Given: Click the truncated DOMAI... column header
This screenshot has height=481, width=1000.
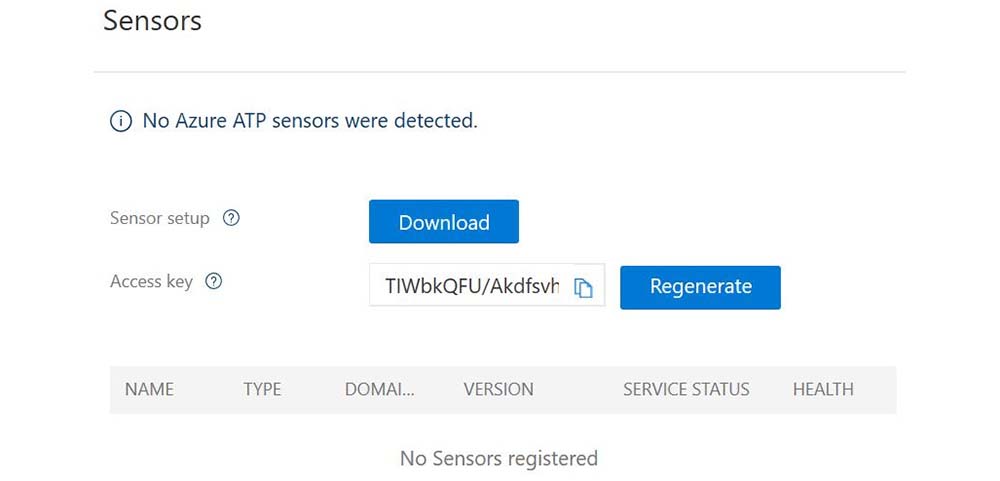Looking at the screenshot, I should pos(379,390).
